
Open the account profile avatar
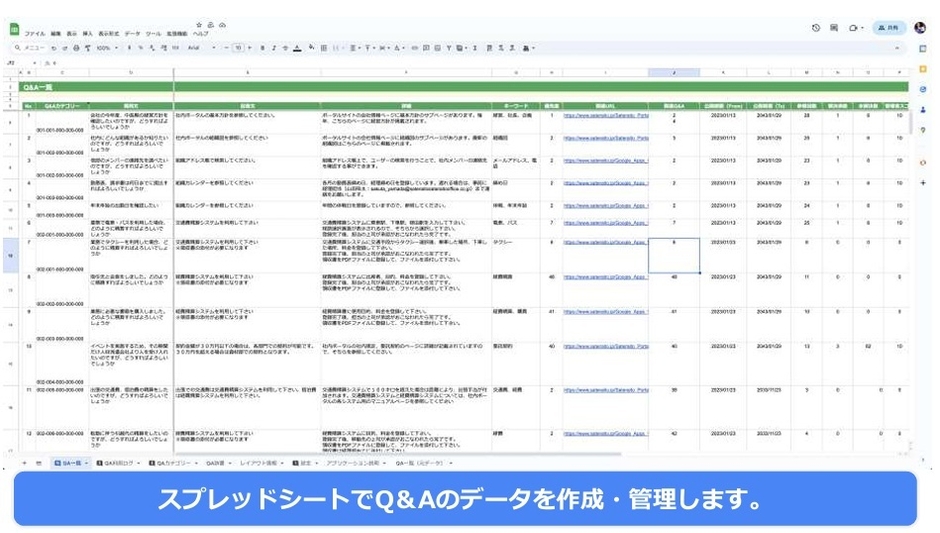click(x=920, y=28)
